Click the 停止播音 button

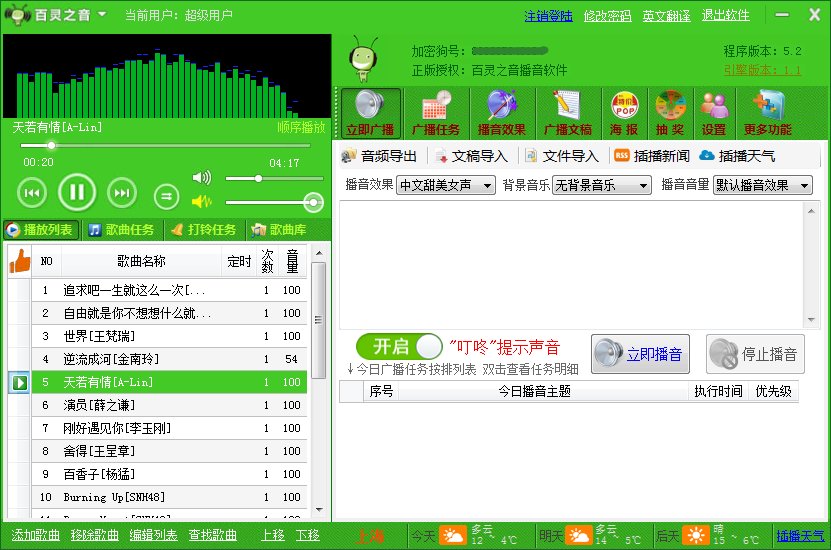755,354
